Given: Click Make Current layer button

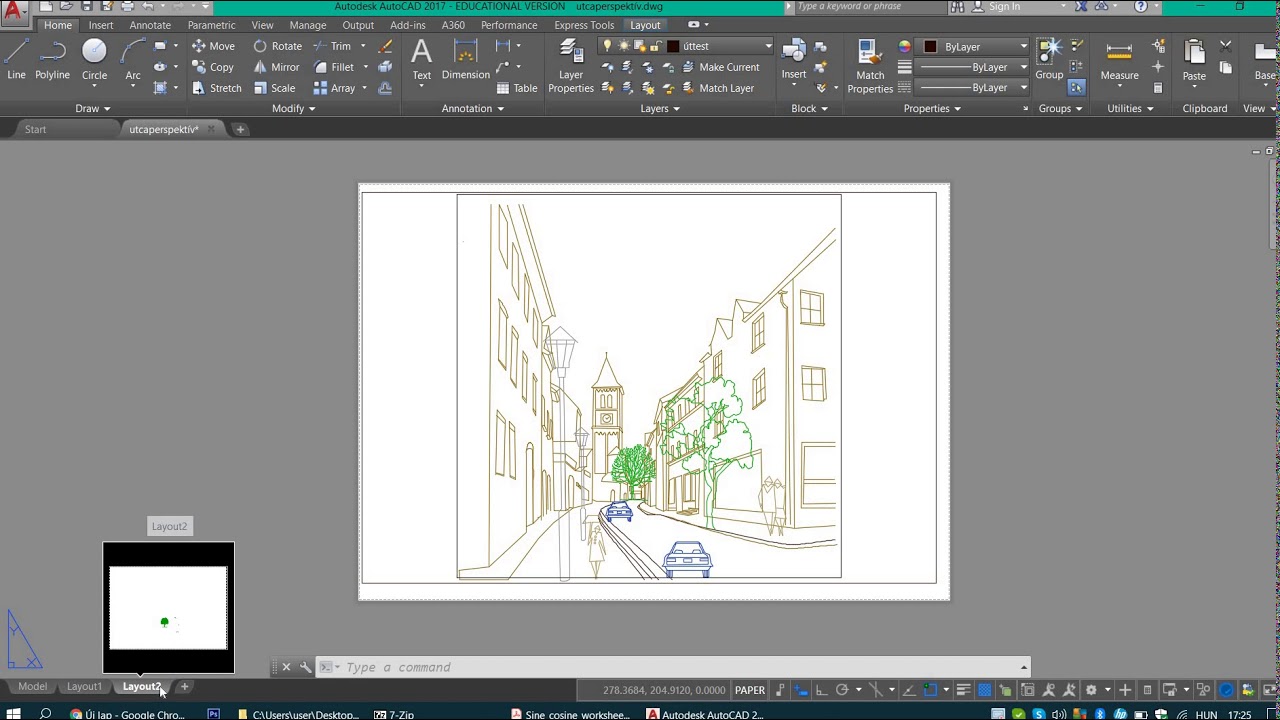Looking at the screenshot, I should click(x=720, y=67).
